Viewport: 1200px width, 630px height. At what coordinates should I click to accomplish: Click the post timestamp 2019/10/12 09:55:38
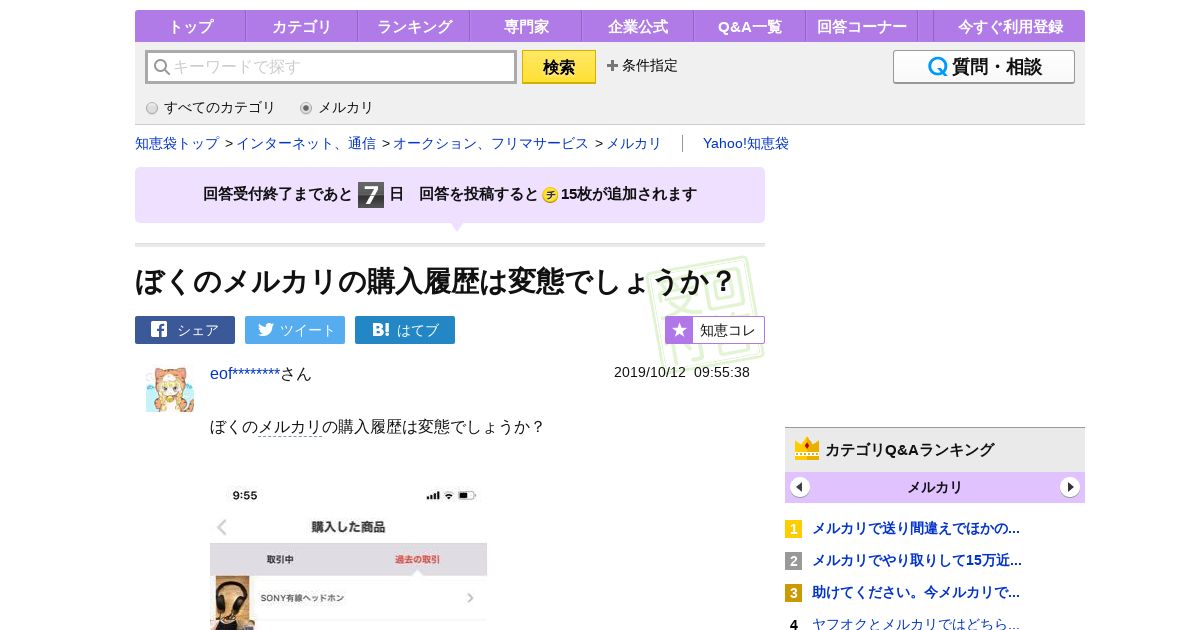pyautogui.click(x=682, y=372)
